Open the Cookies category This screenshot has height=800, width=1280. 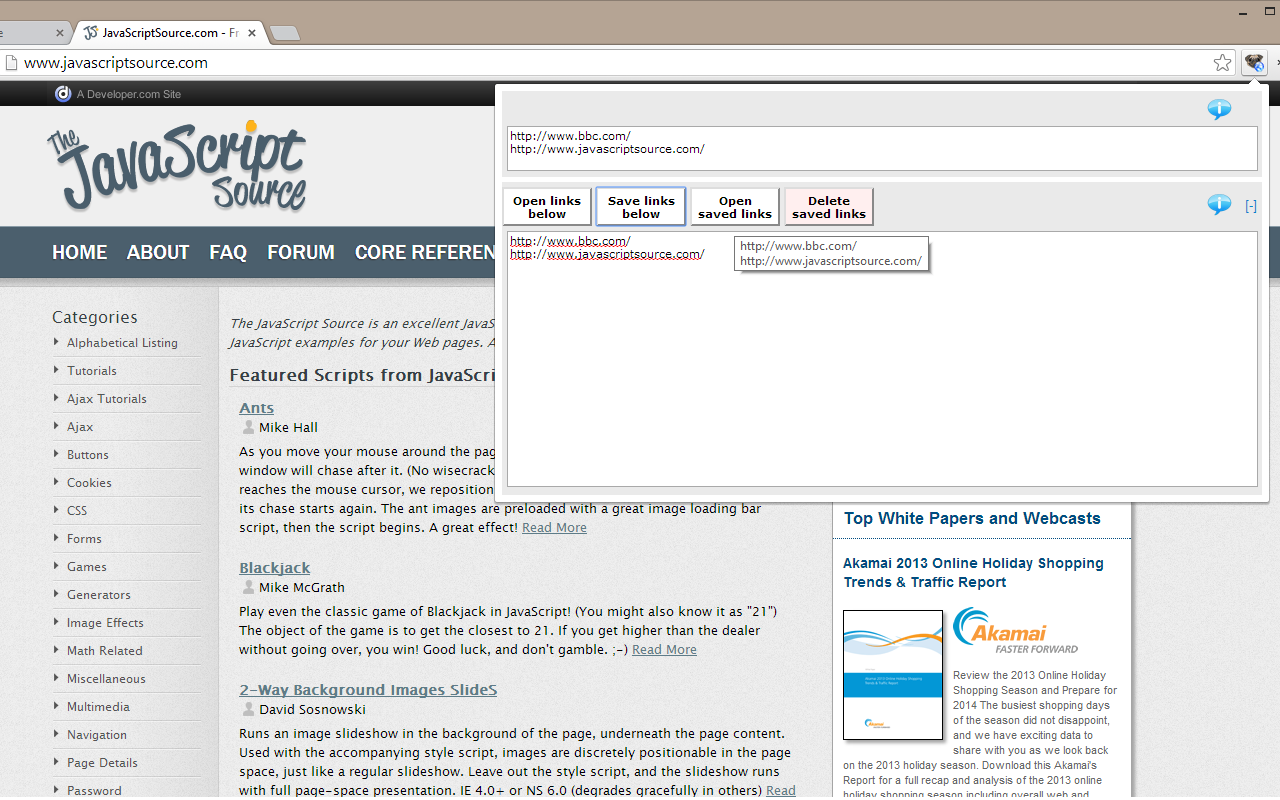(x=89, y=483)
